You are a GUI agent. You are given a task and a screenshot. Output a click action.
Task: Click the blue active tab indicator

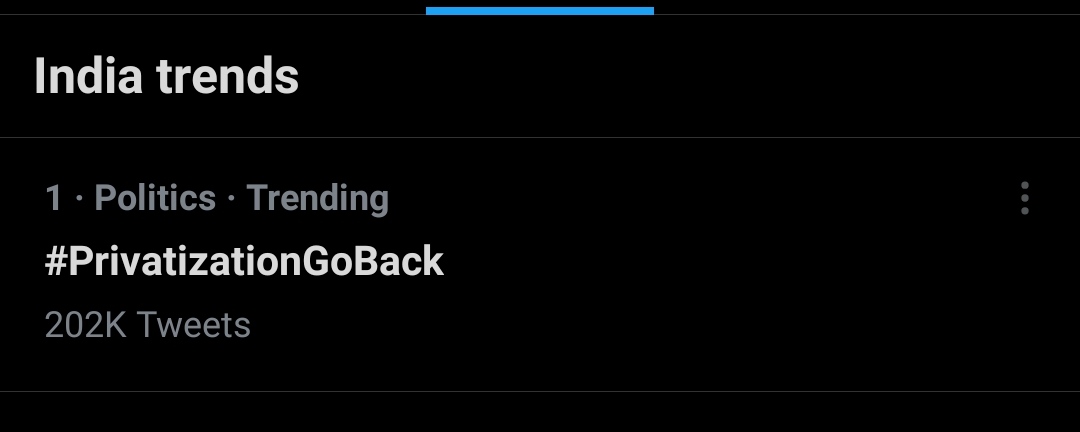539,10
